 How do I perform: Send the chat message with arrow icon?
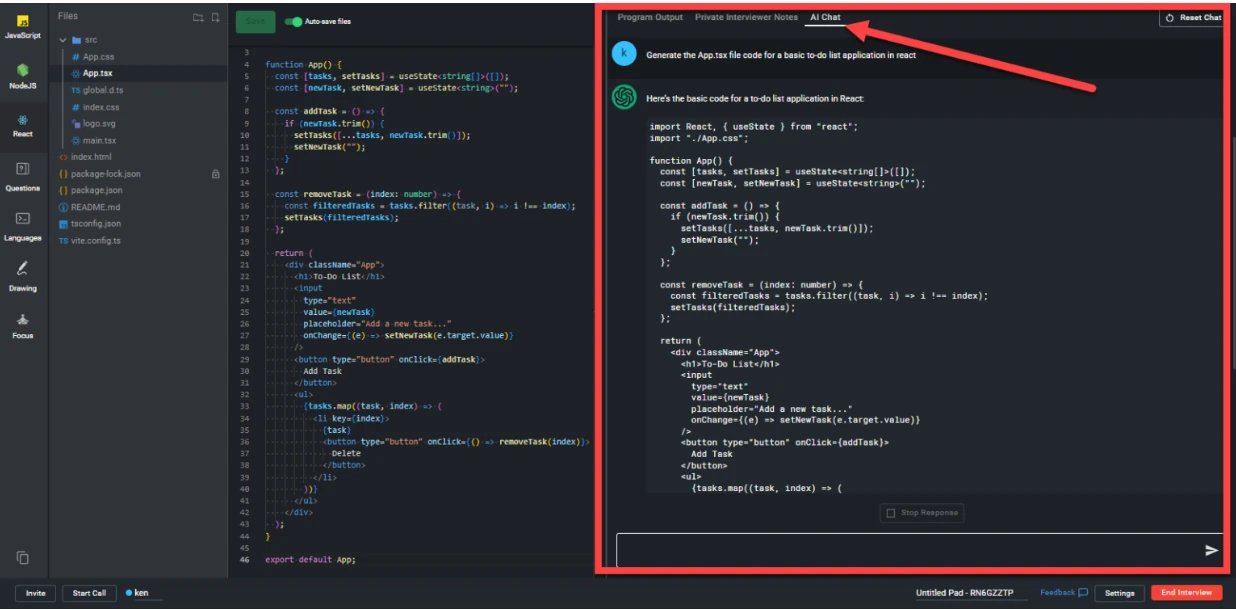[x=1211, y=550]
